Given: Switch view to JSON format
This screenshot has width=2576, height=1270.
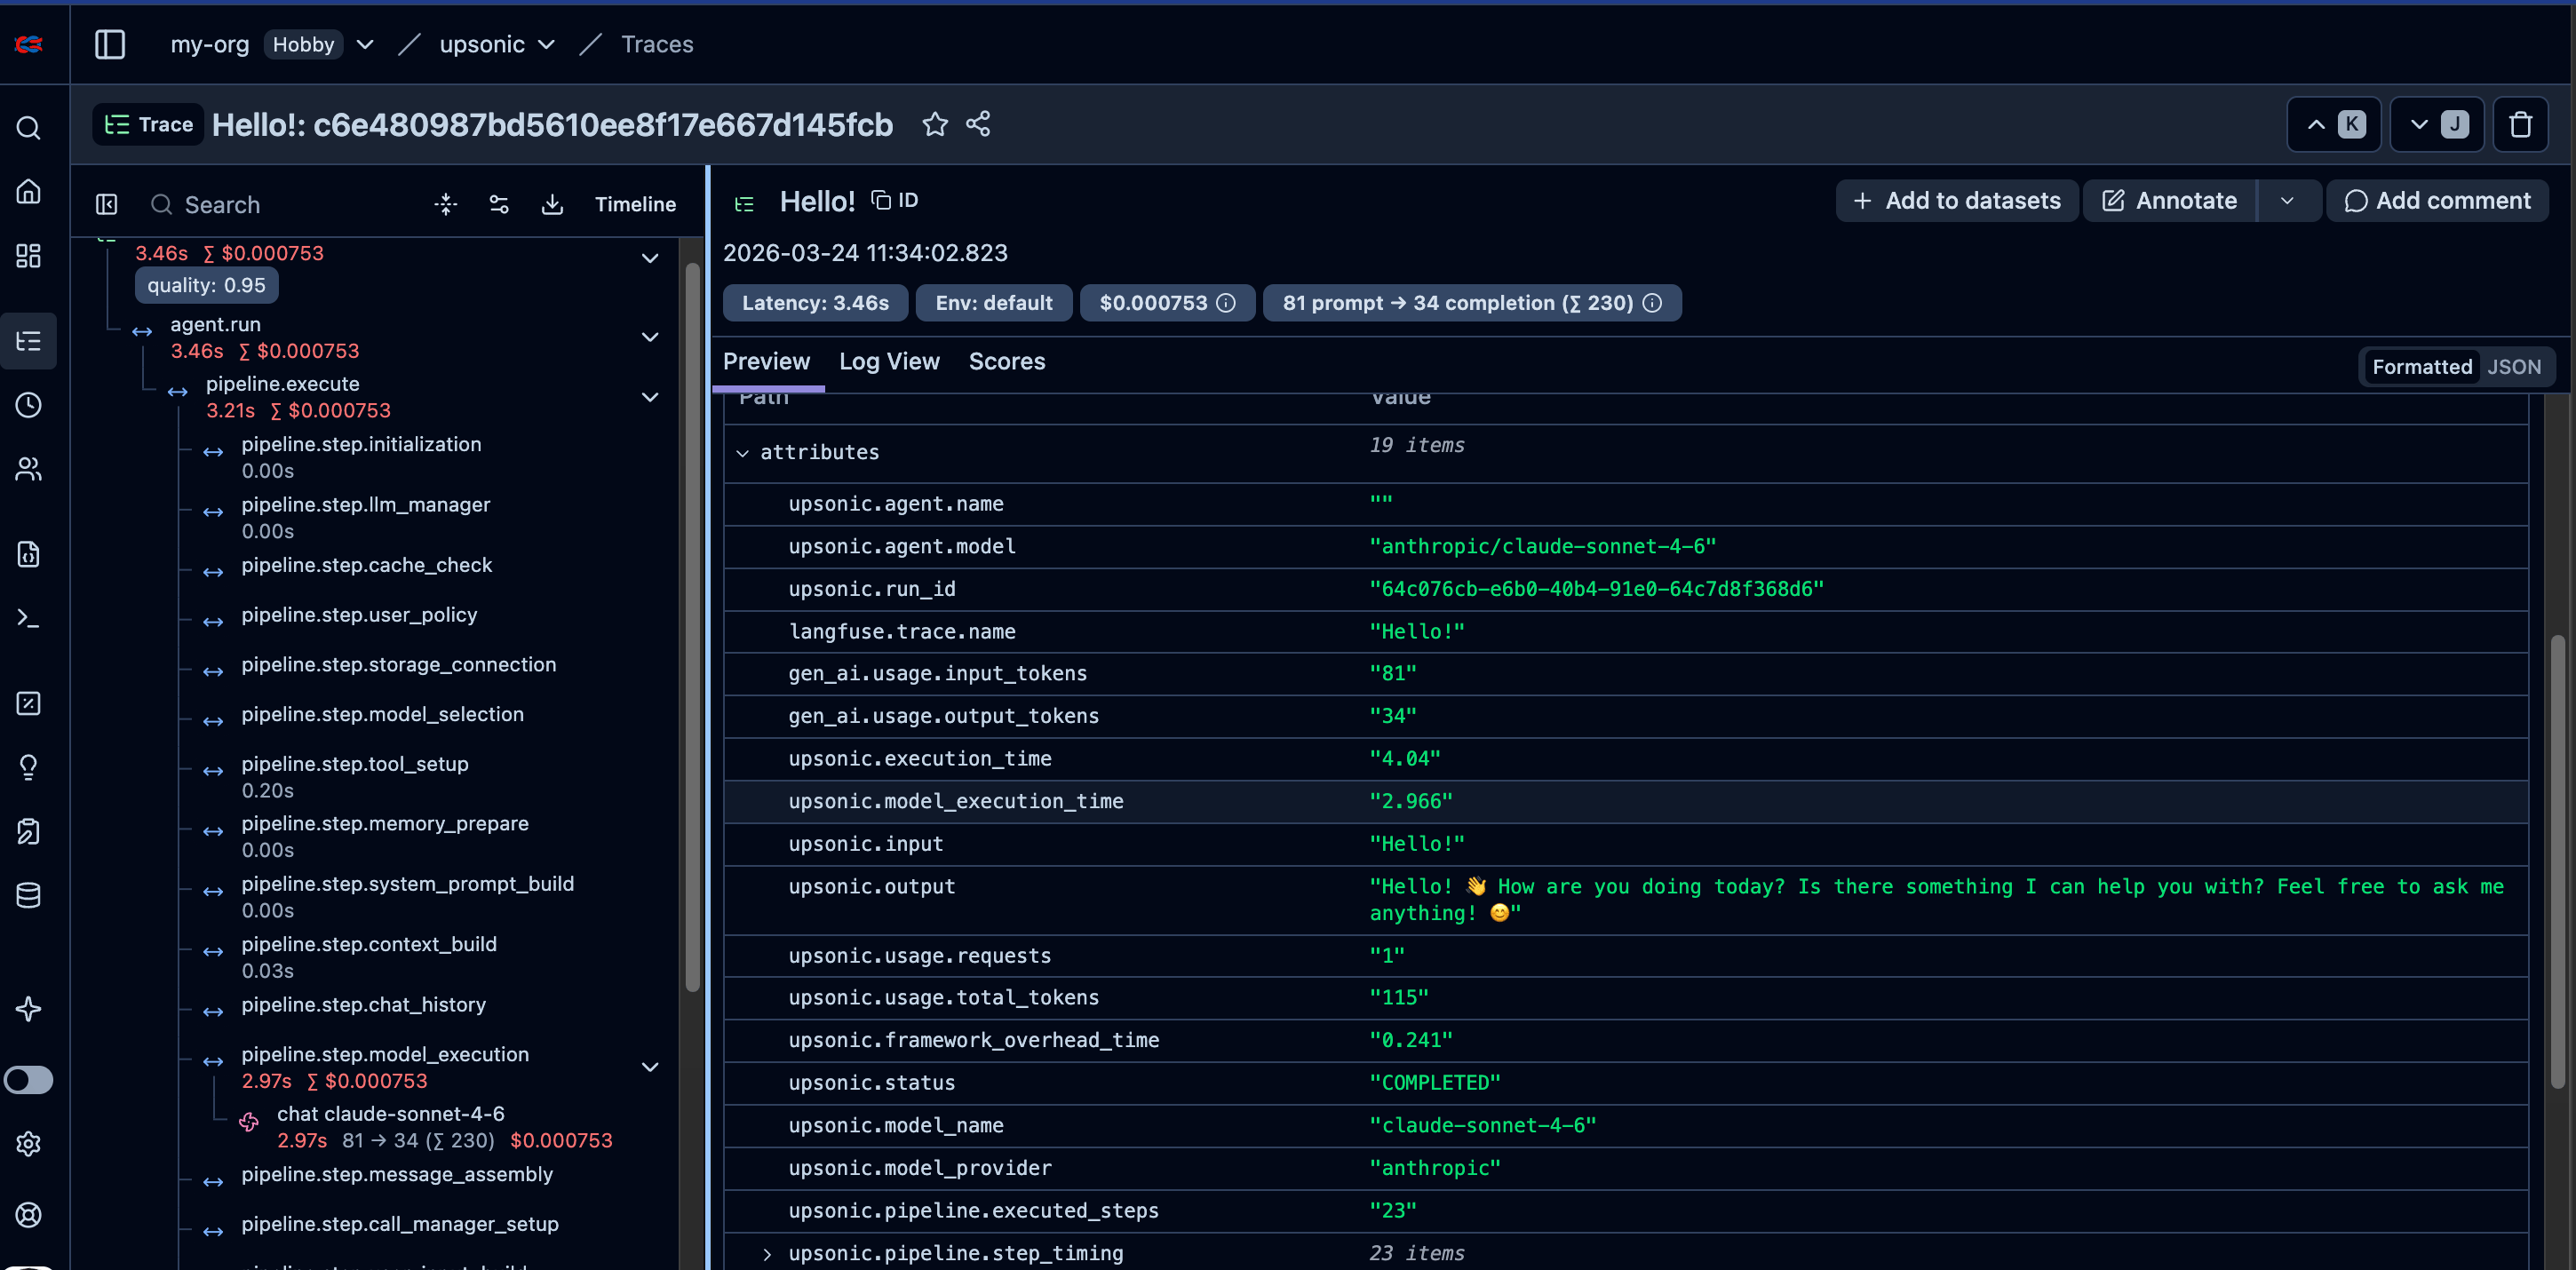Looking at the screenshot, I should (2514, 367).
